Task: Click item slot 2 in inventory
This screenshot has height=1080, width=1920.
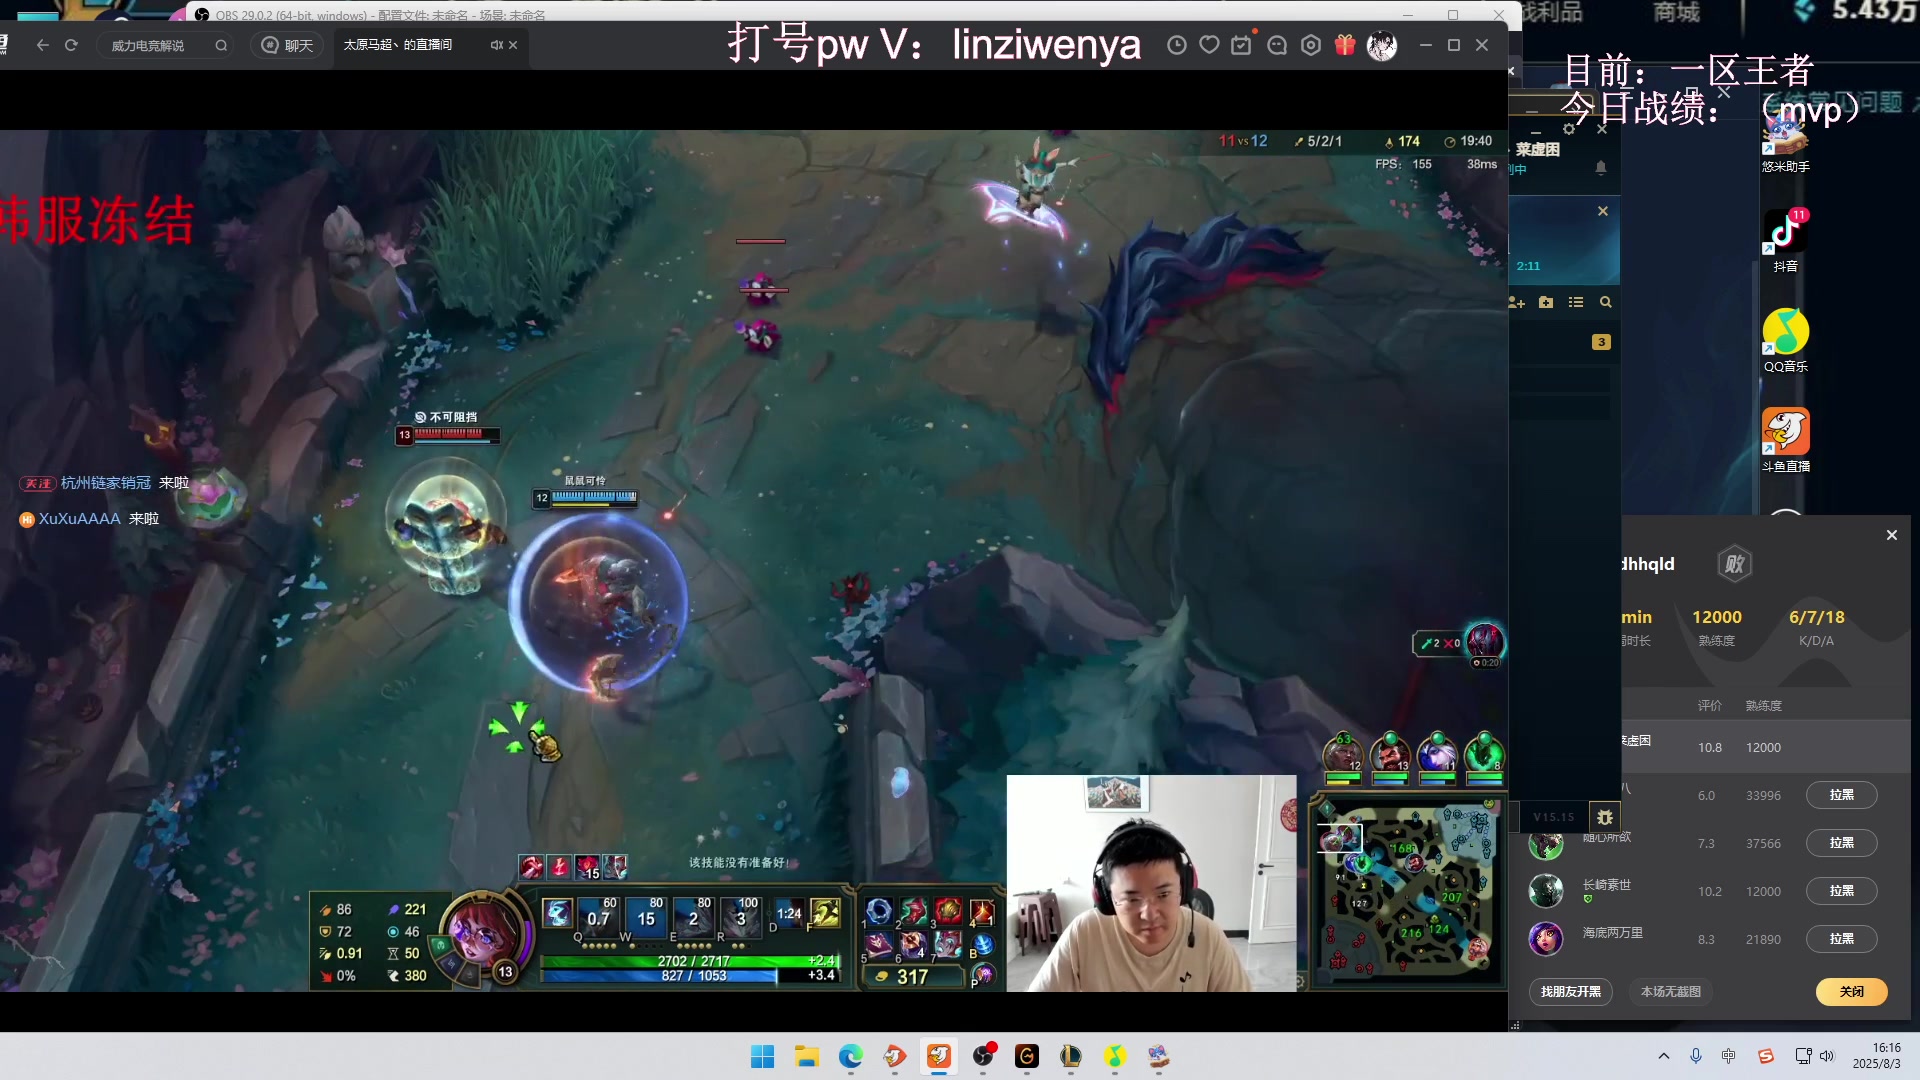Action: click(x=913, y=911)
